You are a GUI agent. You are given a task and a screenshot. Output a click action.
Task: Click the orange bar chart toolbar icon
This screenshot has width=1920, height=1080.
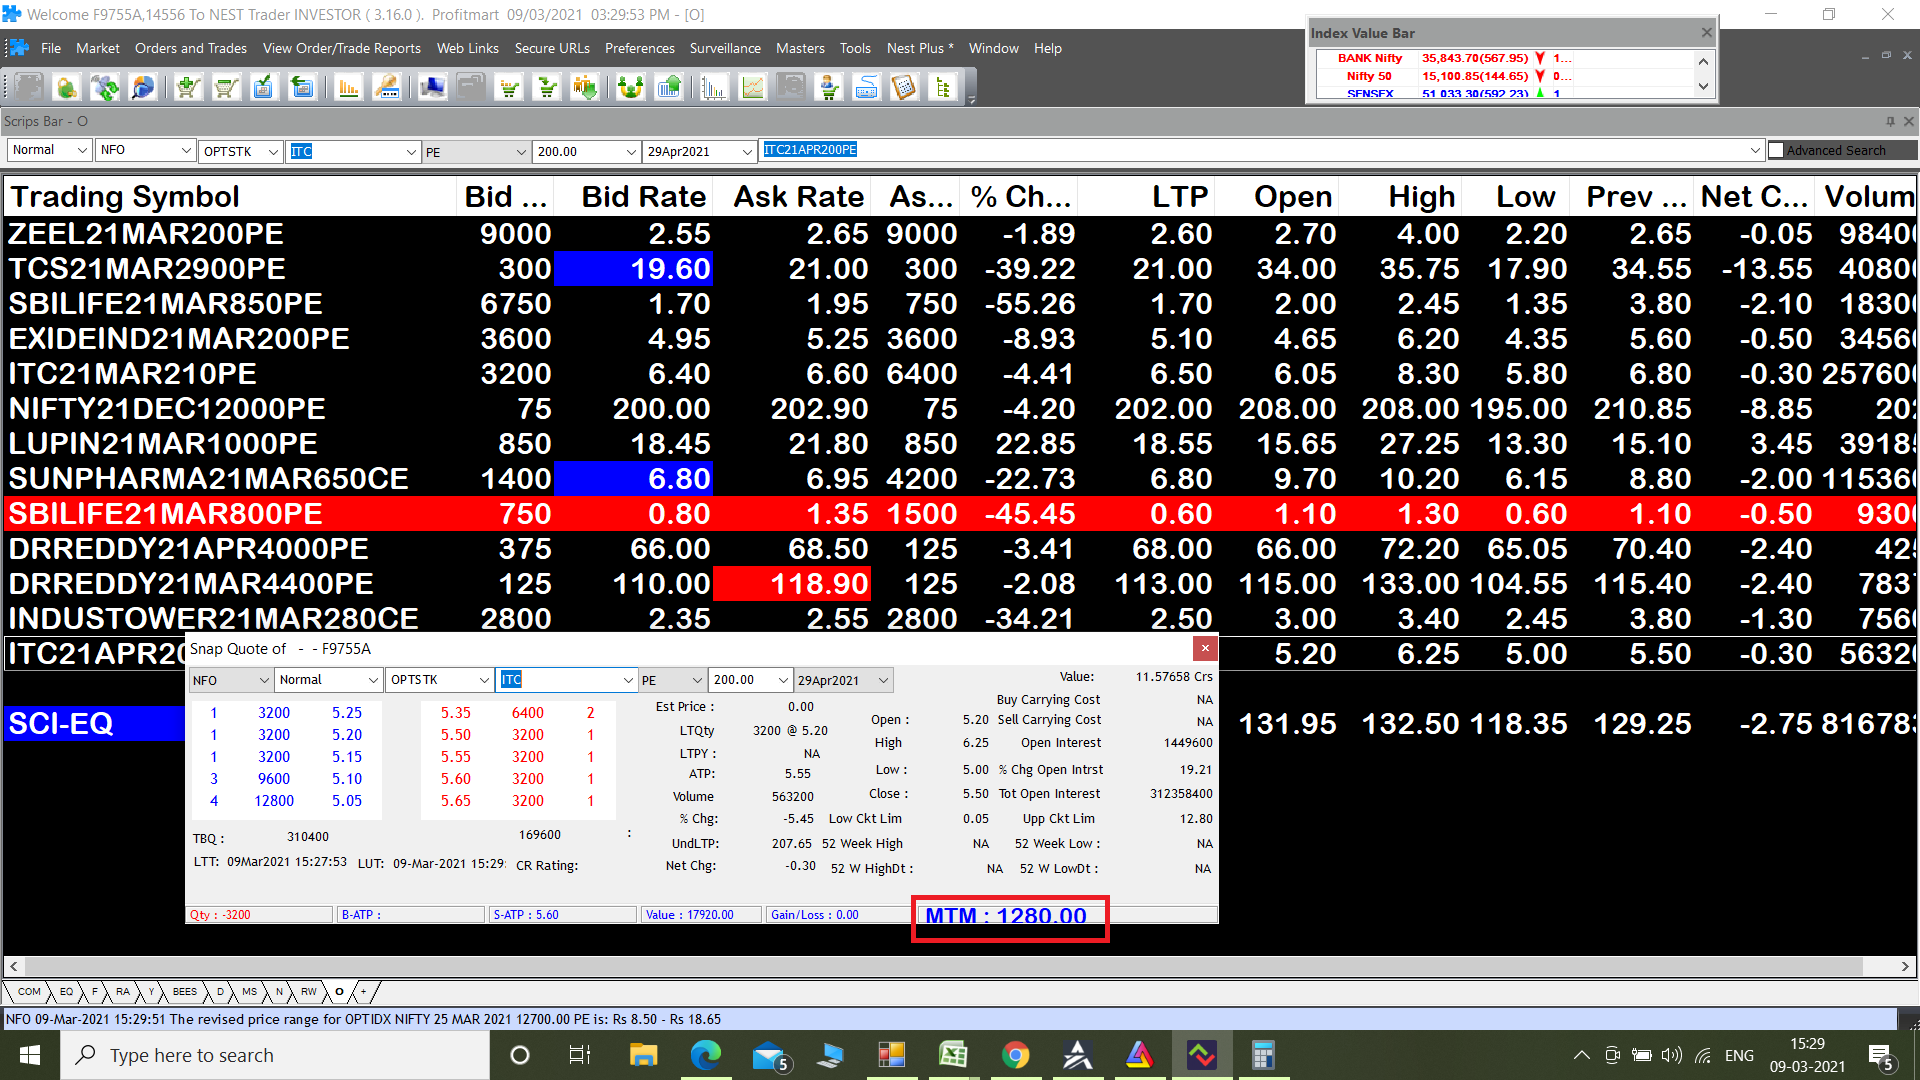click(349, 88)
